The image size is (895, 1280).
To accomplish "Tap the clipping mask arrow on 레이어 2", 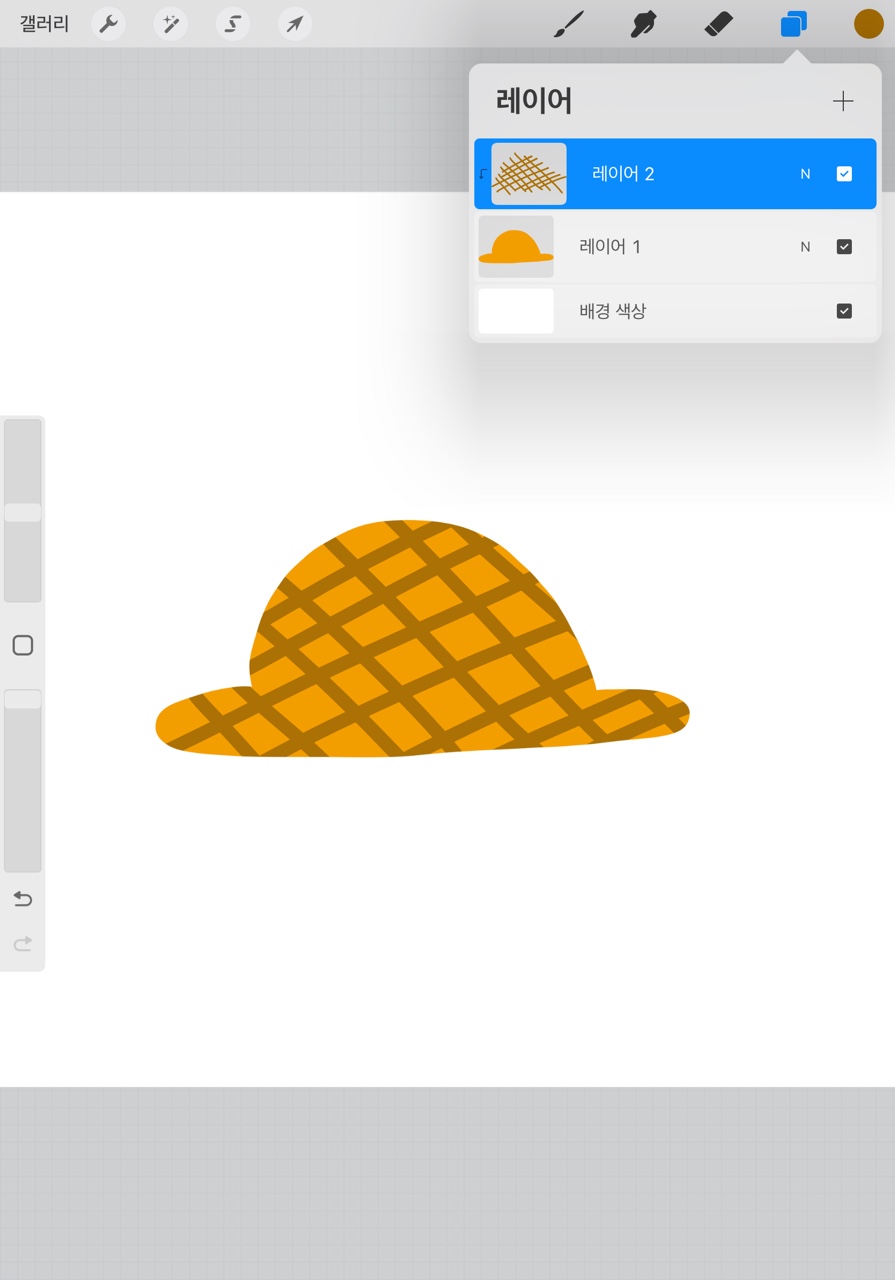I will (x=483, y=174).
